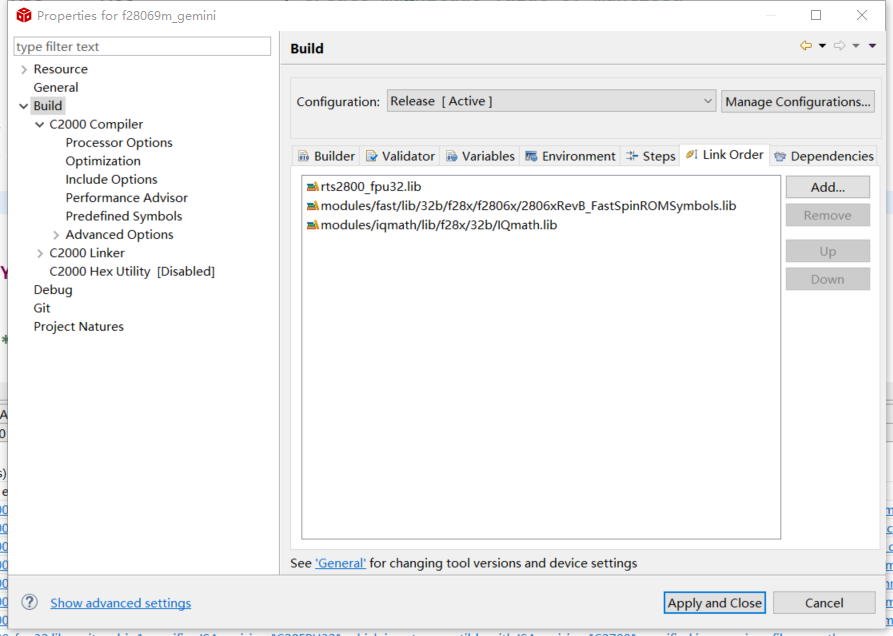Collapse the Build tree node
Image resolution: width=893 pixels, height=636 pixels.
pyautogui.click(x=23, y=106)
